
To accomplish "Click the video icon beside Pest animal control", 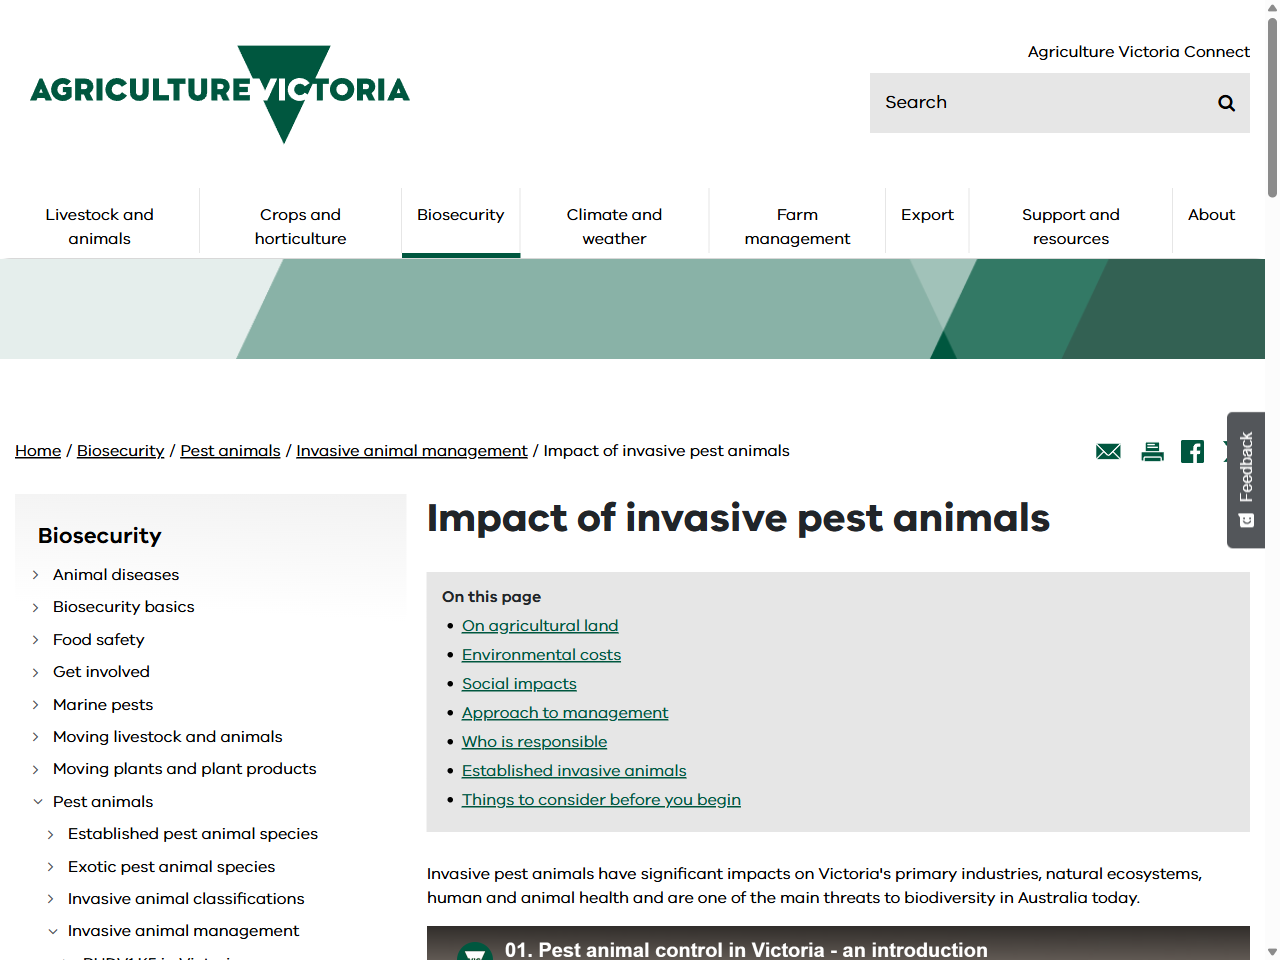I will pyautogui.click(x=477, y=951).
